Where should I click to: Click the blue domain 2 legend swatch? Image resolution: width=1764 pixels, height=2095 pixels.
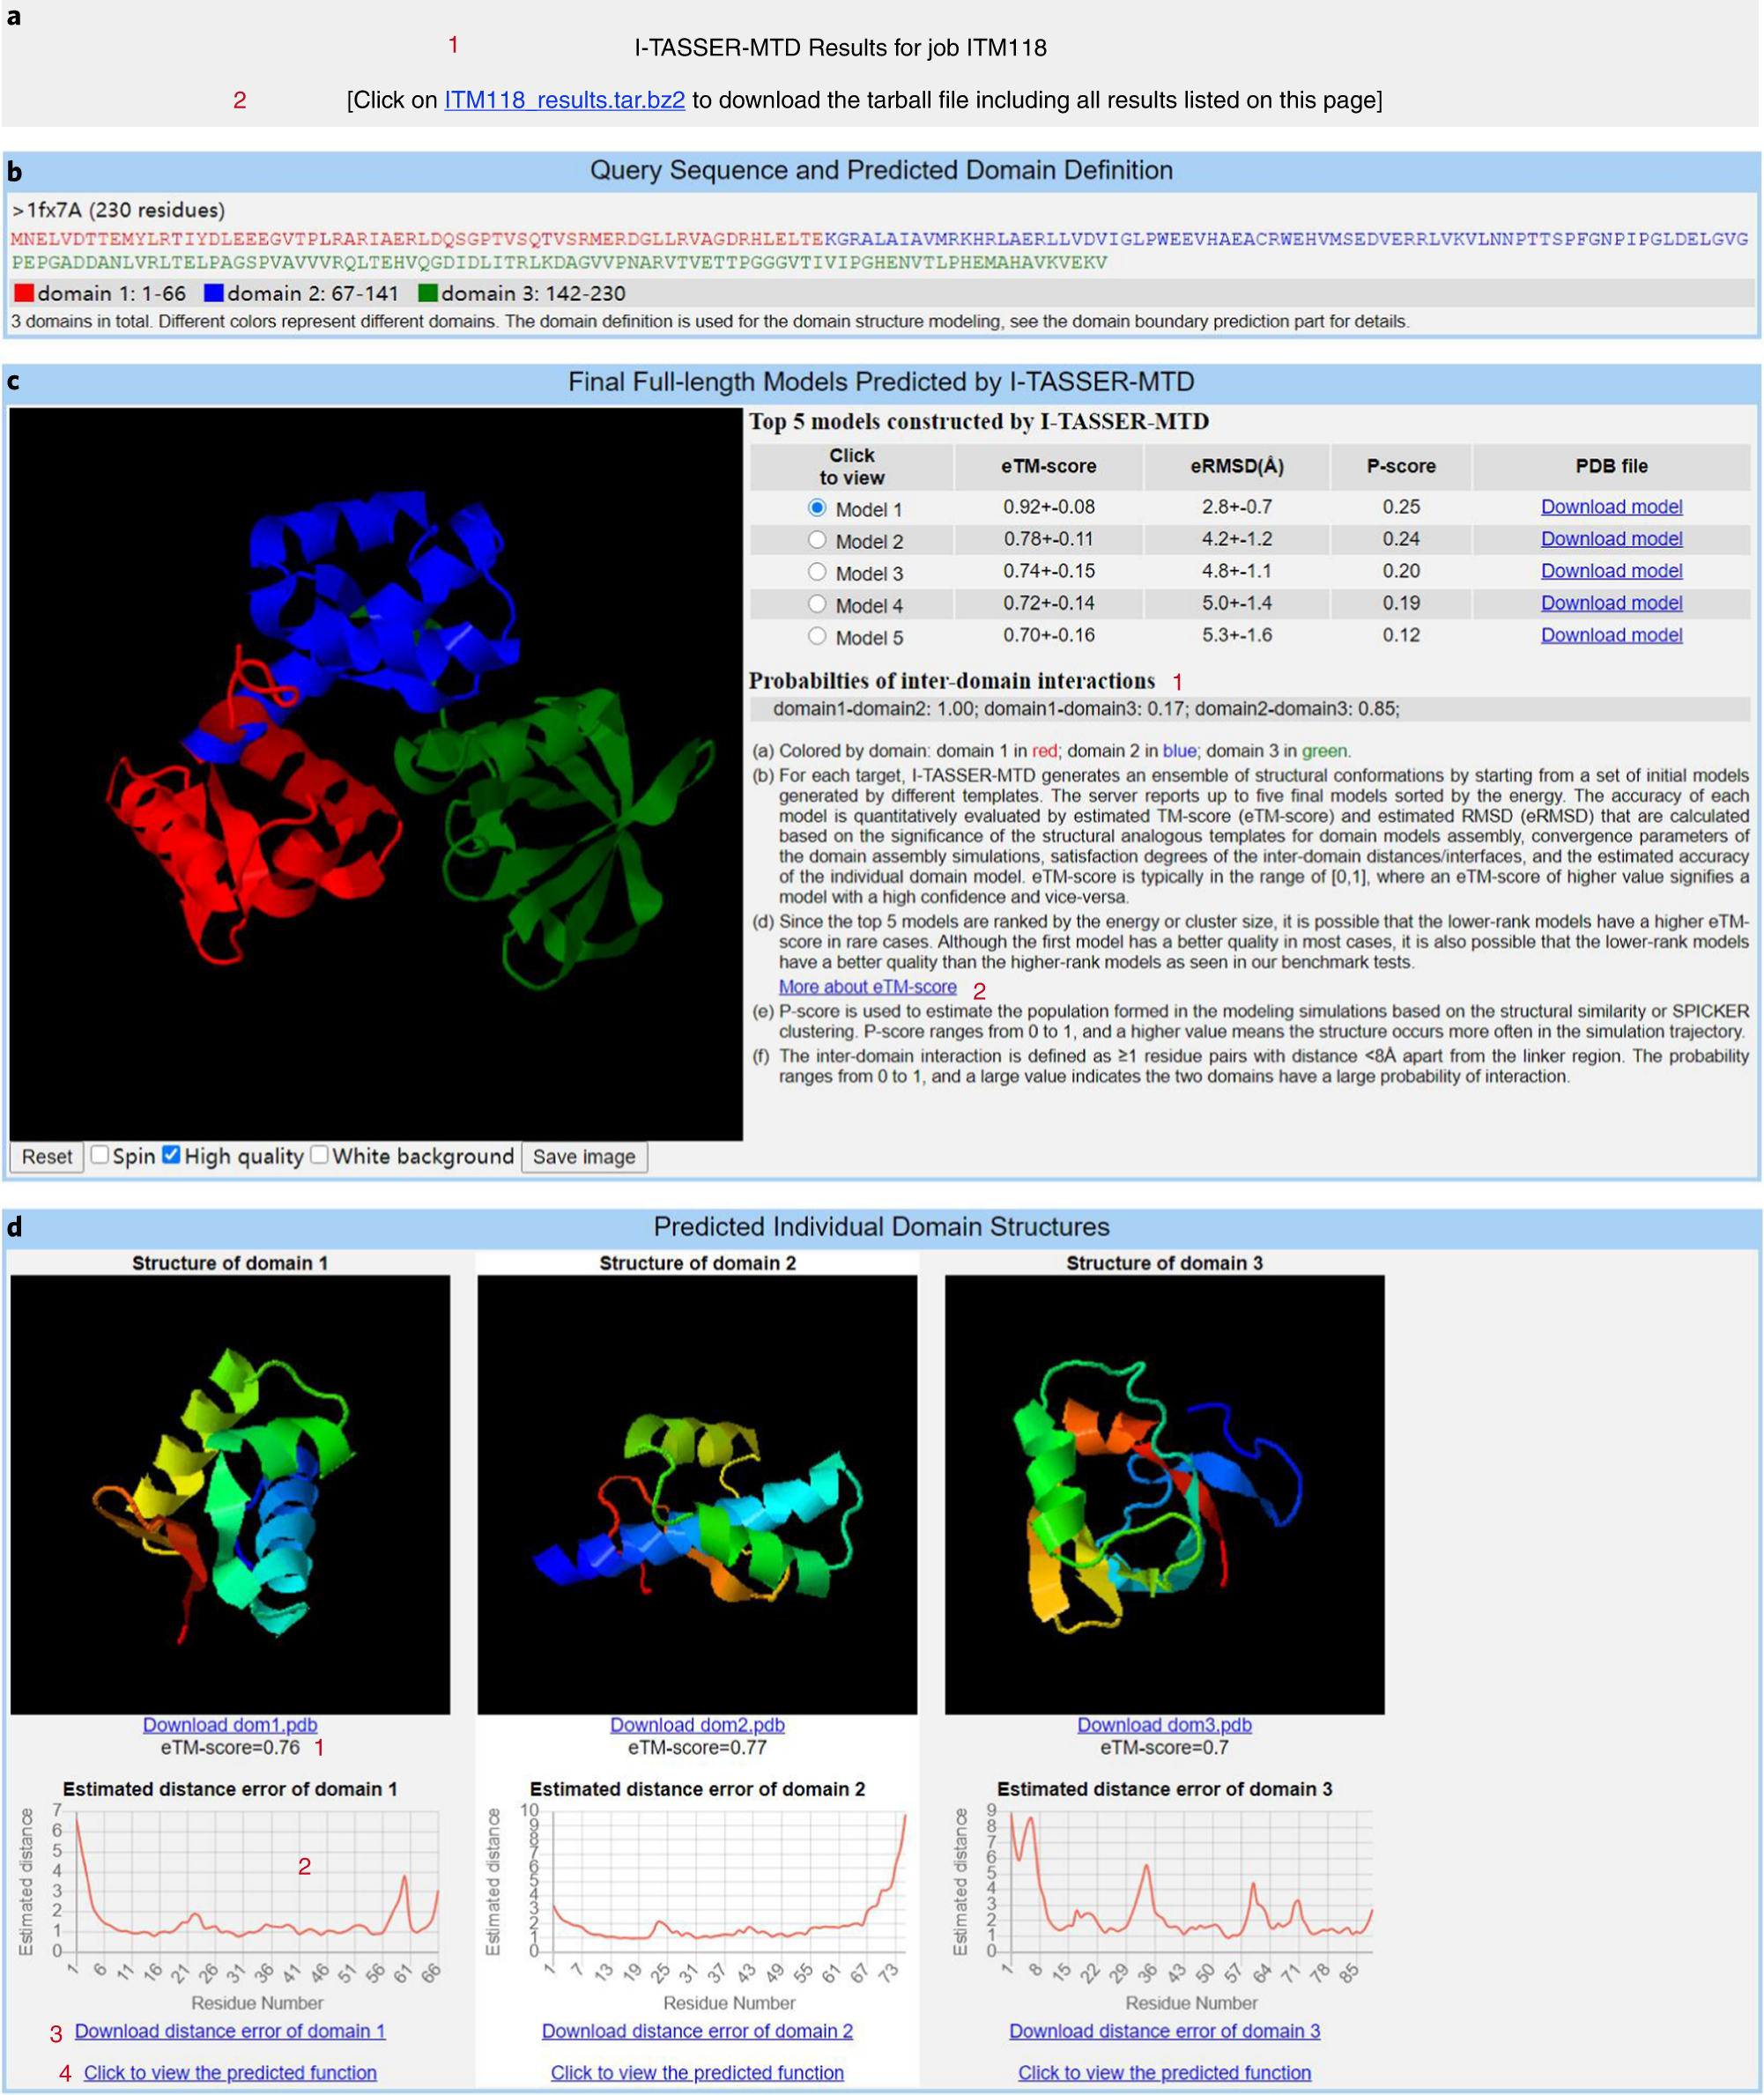pyautogui.click(x=213, y=293)
